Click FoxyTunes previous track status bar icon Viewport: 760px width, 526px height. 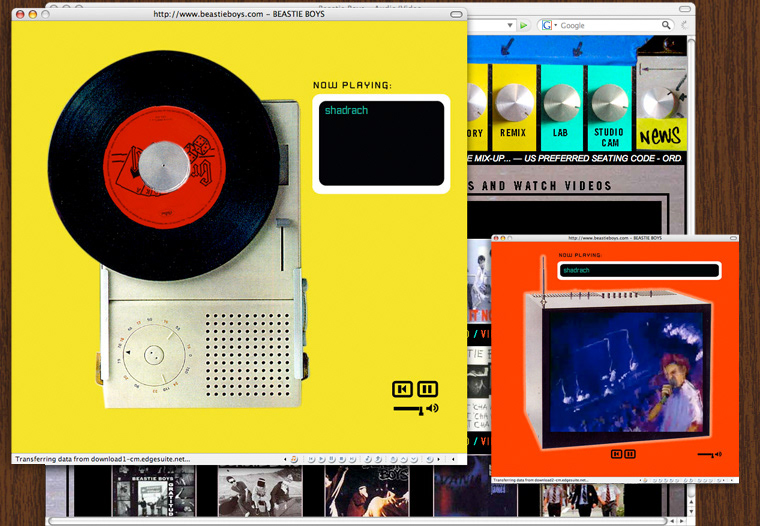311,459
